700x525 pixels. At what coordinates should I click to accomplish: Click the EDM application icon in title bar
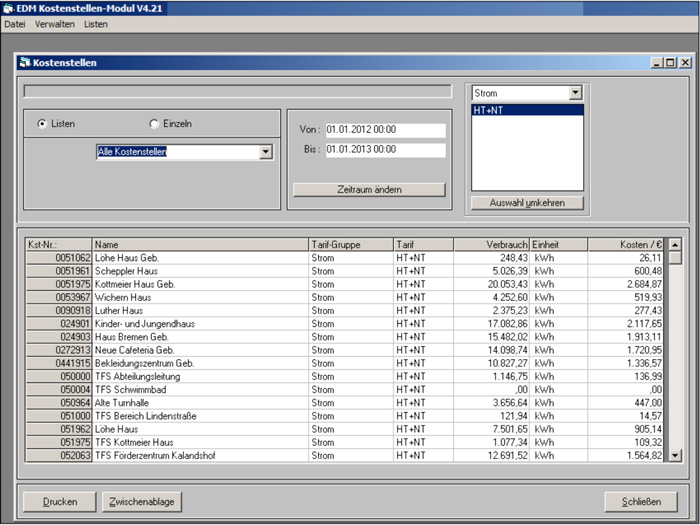click(11, 8)
